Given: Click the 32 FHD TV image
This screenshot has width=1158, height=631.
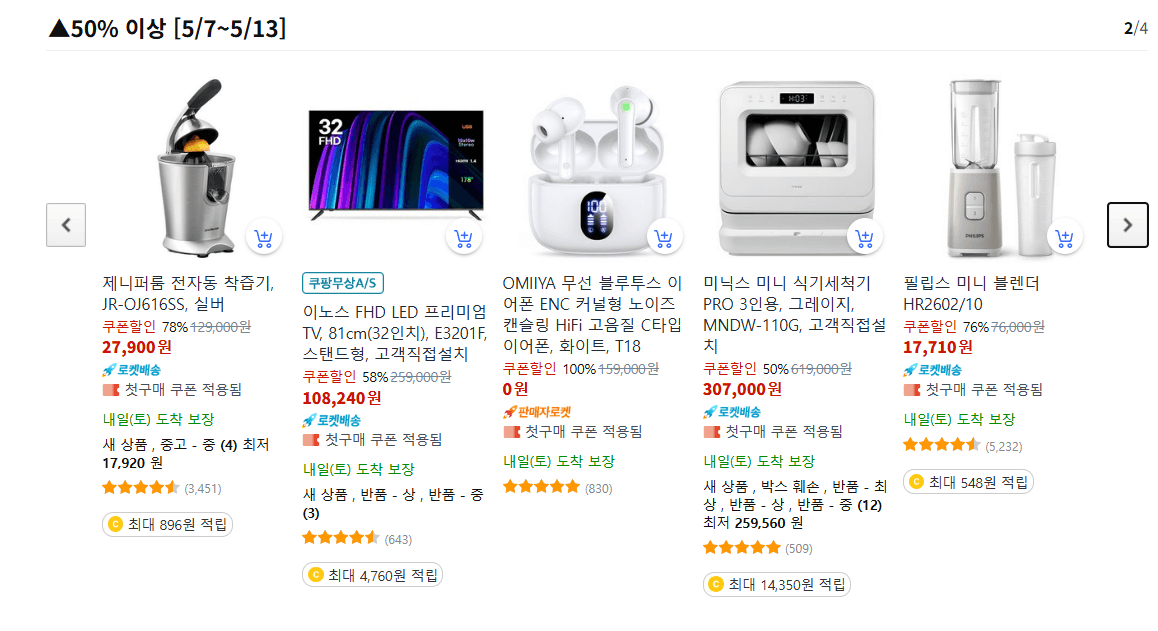Looking at the screenshot, I should [x=396, y=165].
